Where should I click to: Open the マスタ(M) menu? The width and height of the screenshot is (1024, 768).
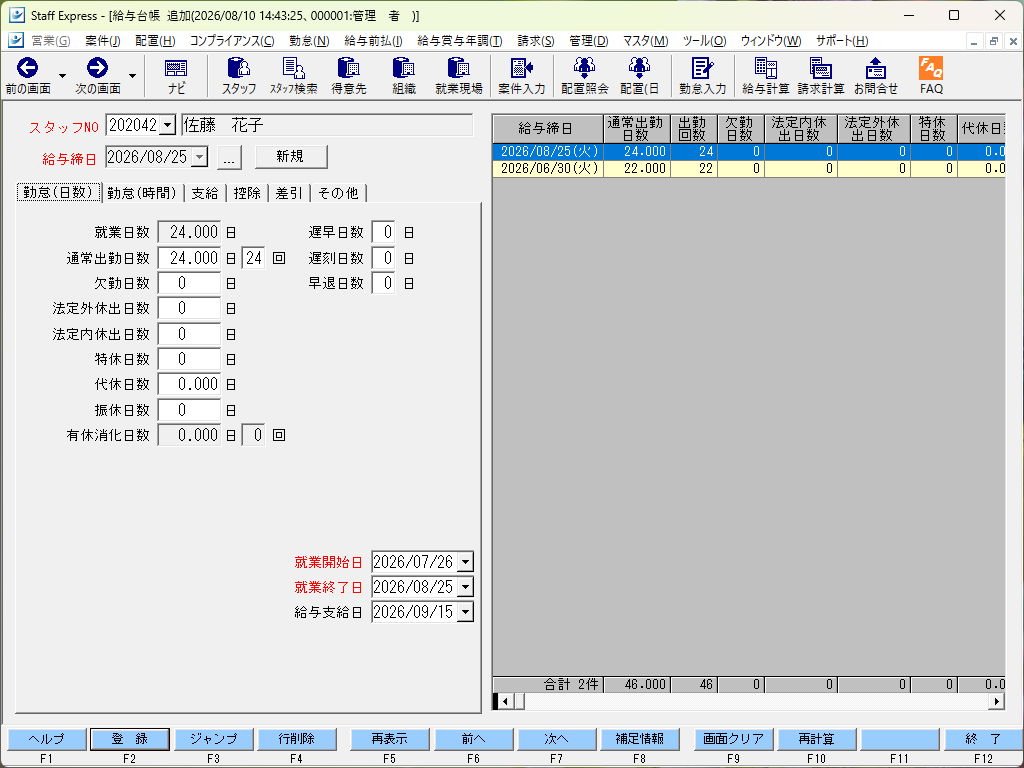645,40
